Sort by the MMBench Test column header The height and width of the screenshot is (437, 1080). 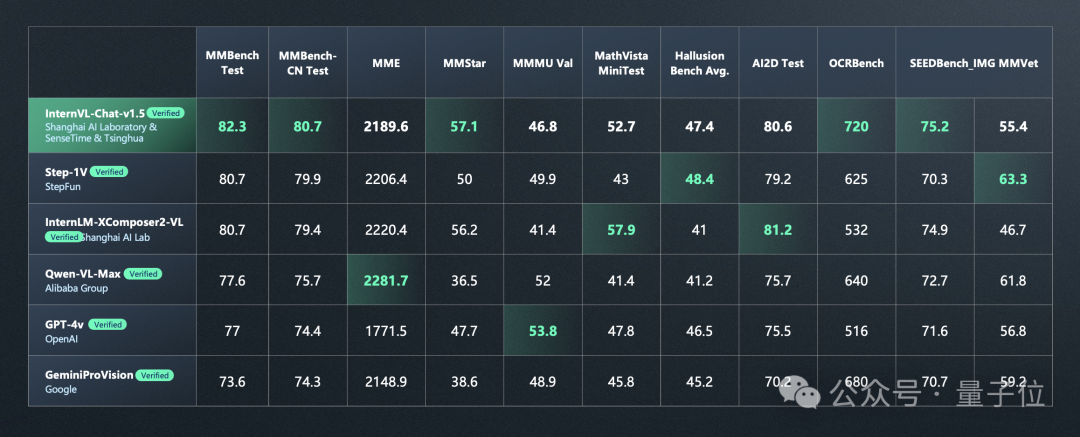click(231, 63)
